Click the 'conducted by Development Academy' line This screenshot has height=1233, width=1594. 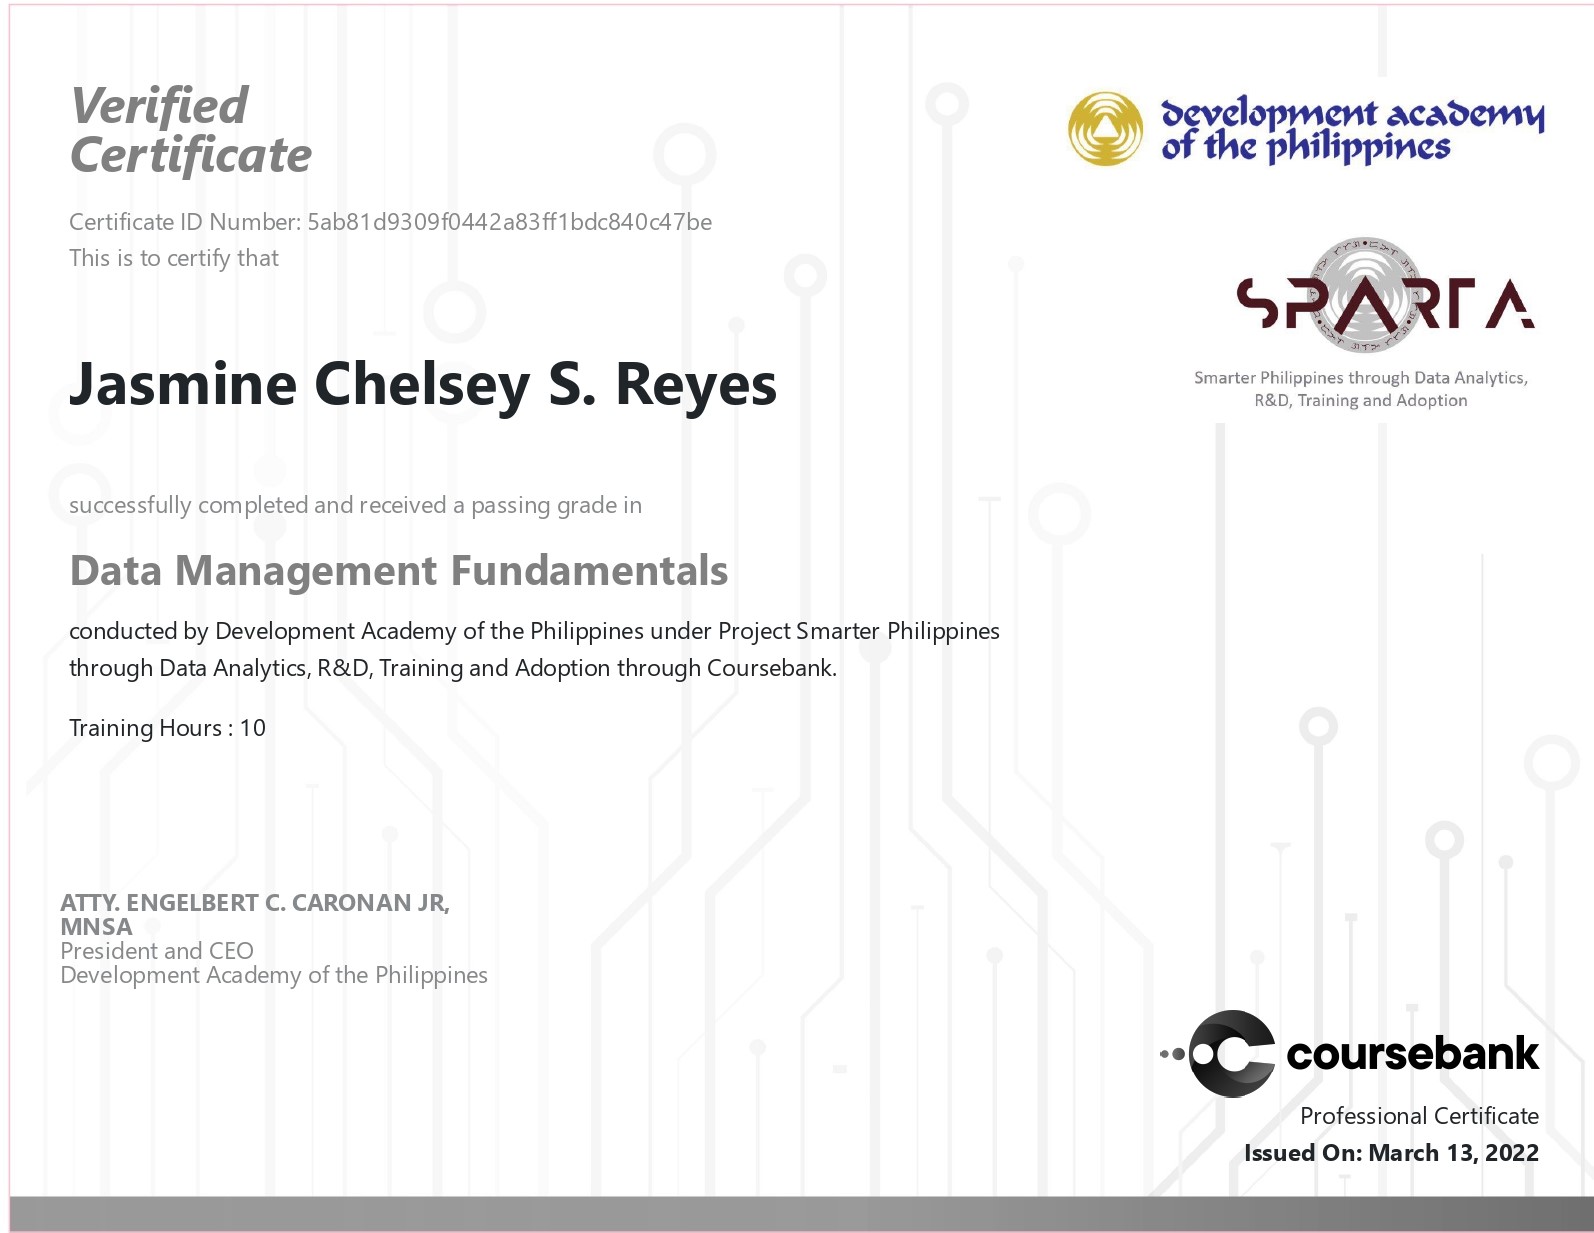tap(534, 631)
